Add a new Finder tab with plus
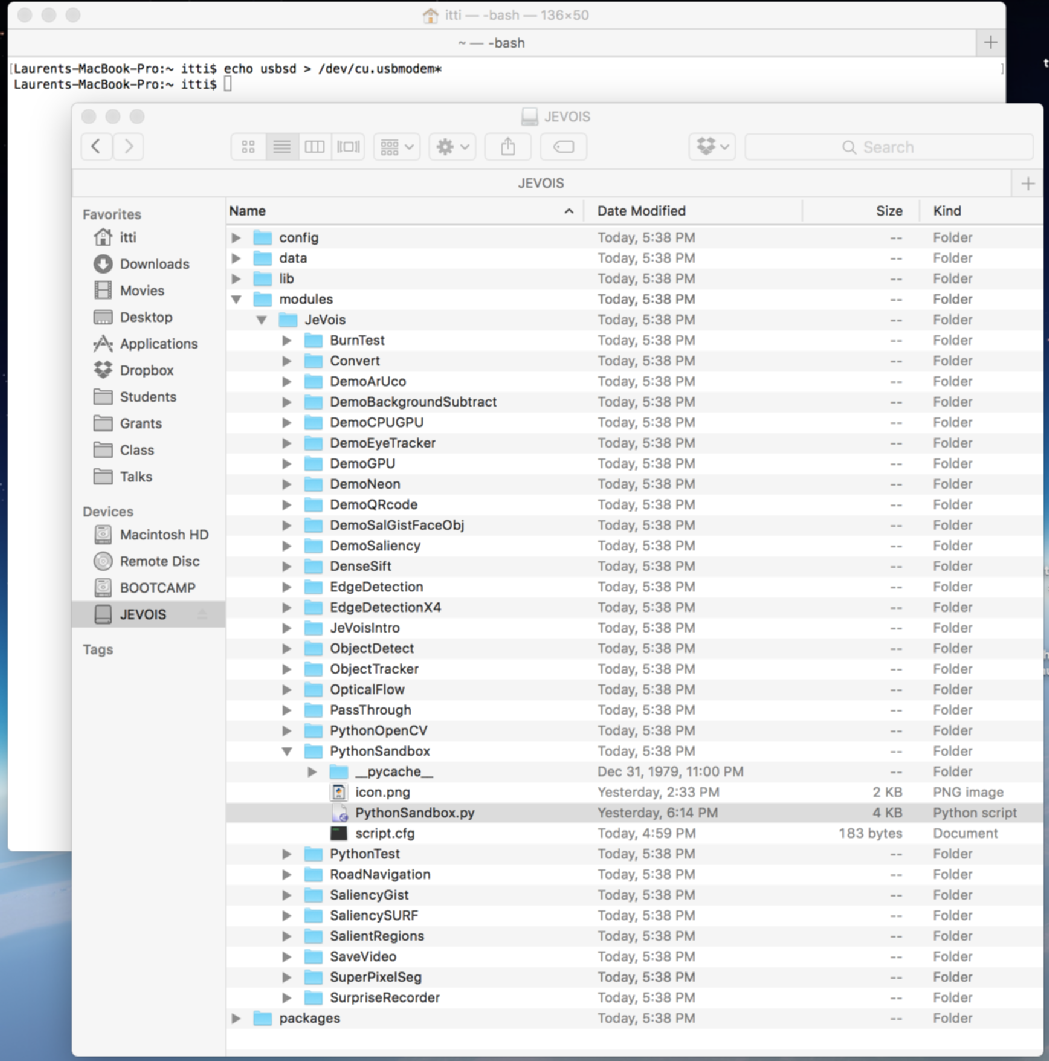Viewport: 1049px width, 1061px height. point(1027,183)
